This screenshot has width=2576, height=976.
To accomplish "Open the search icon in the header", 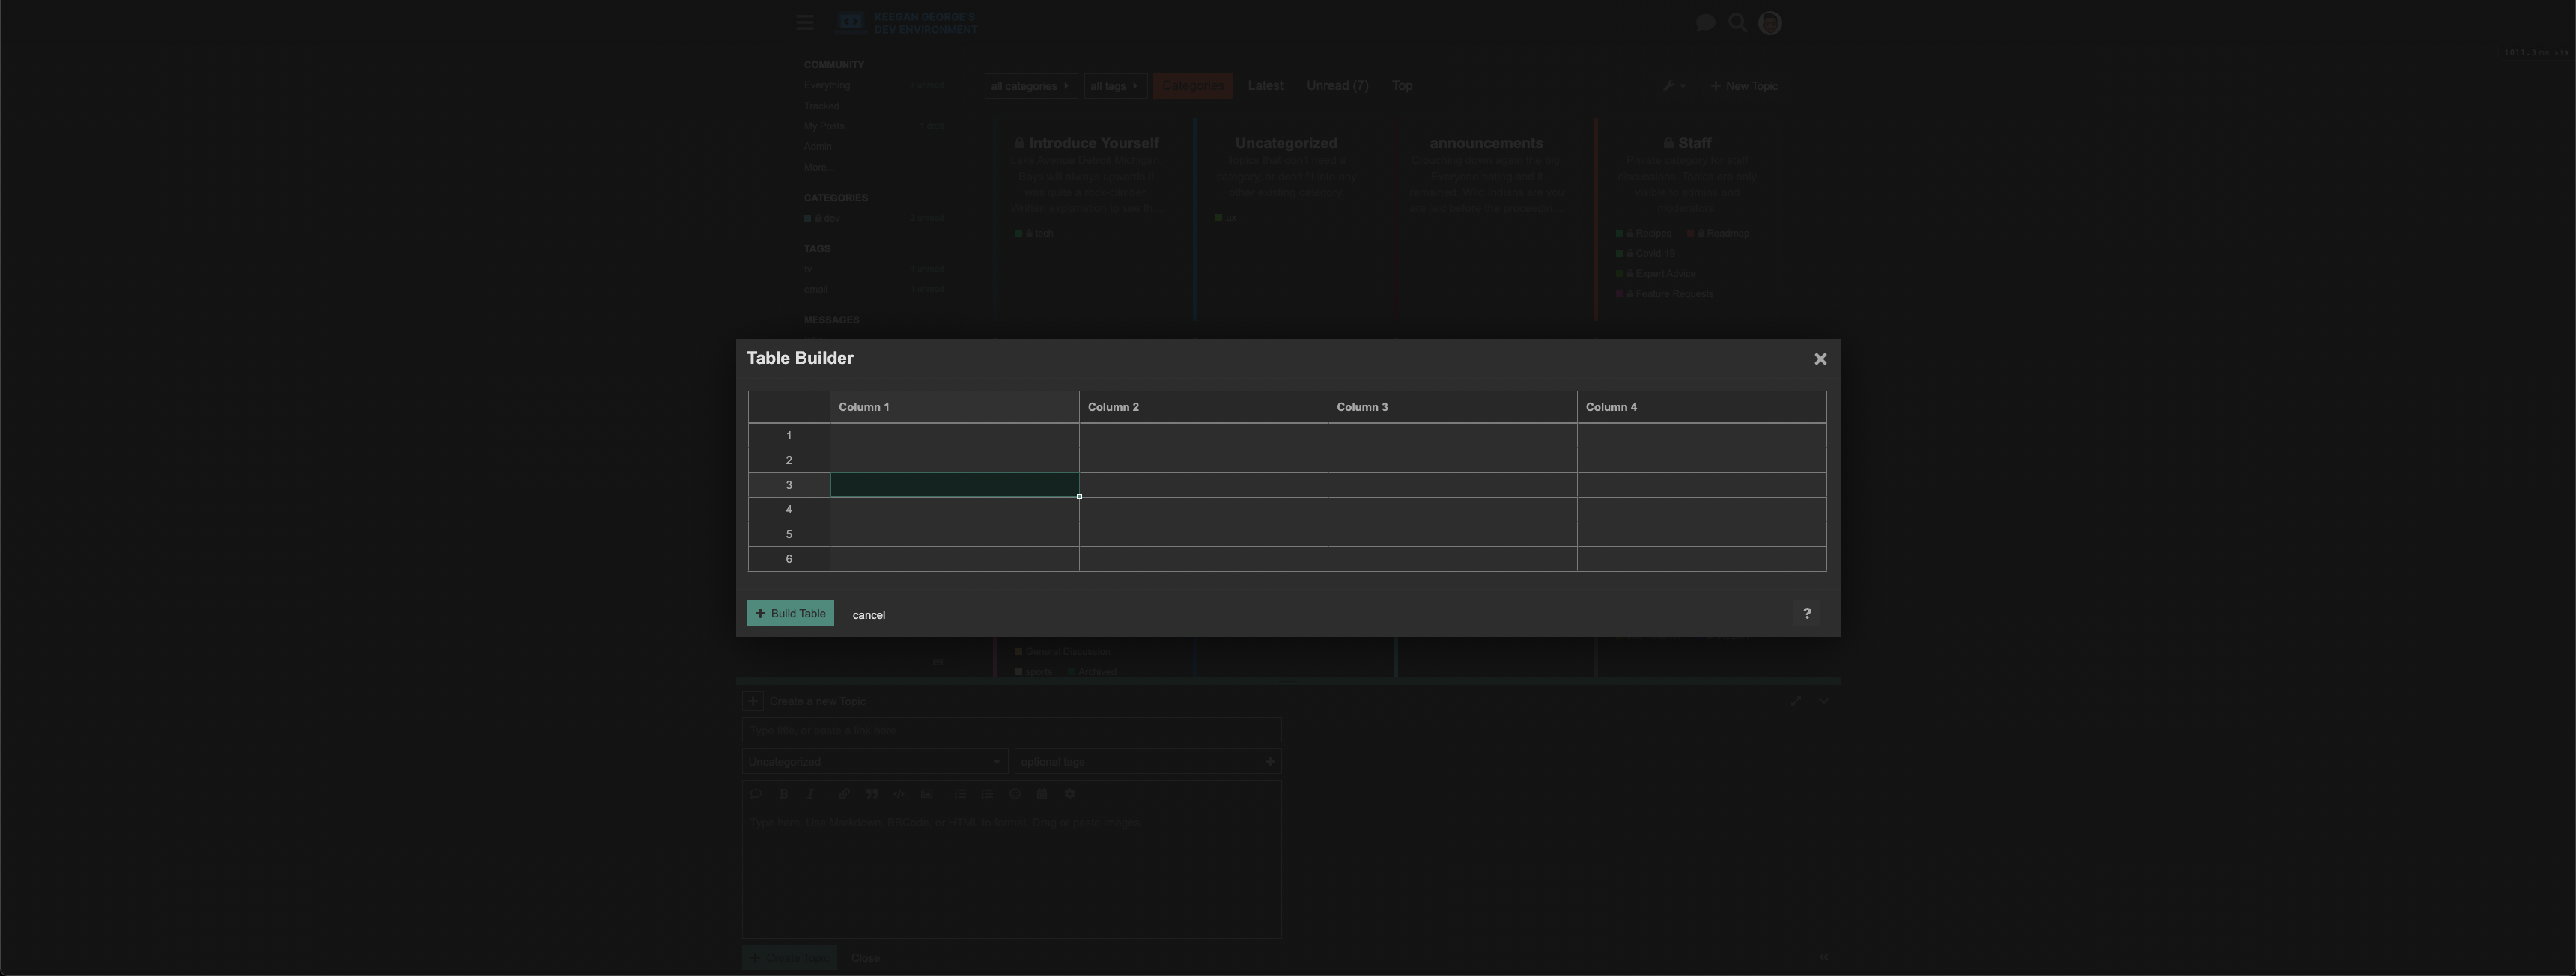I will click(1738, 22).
